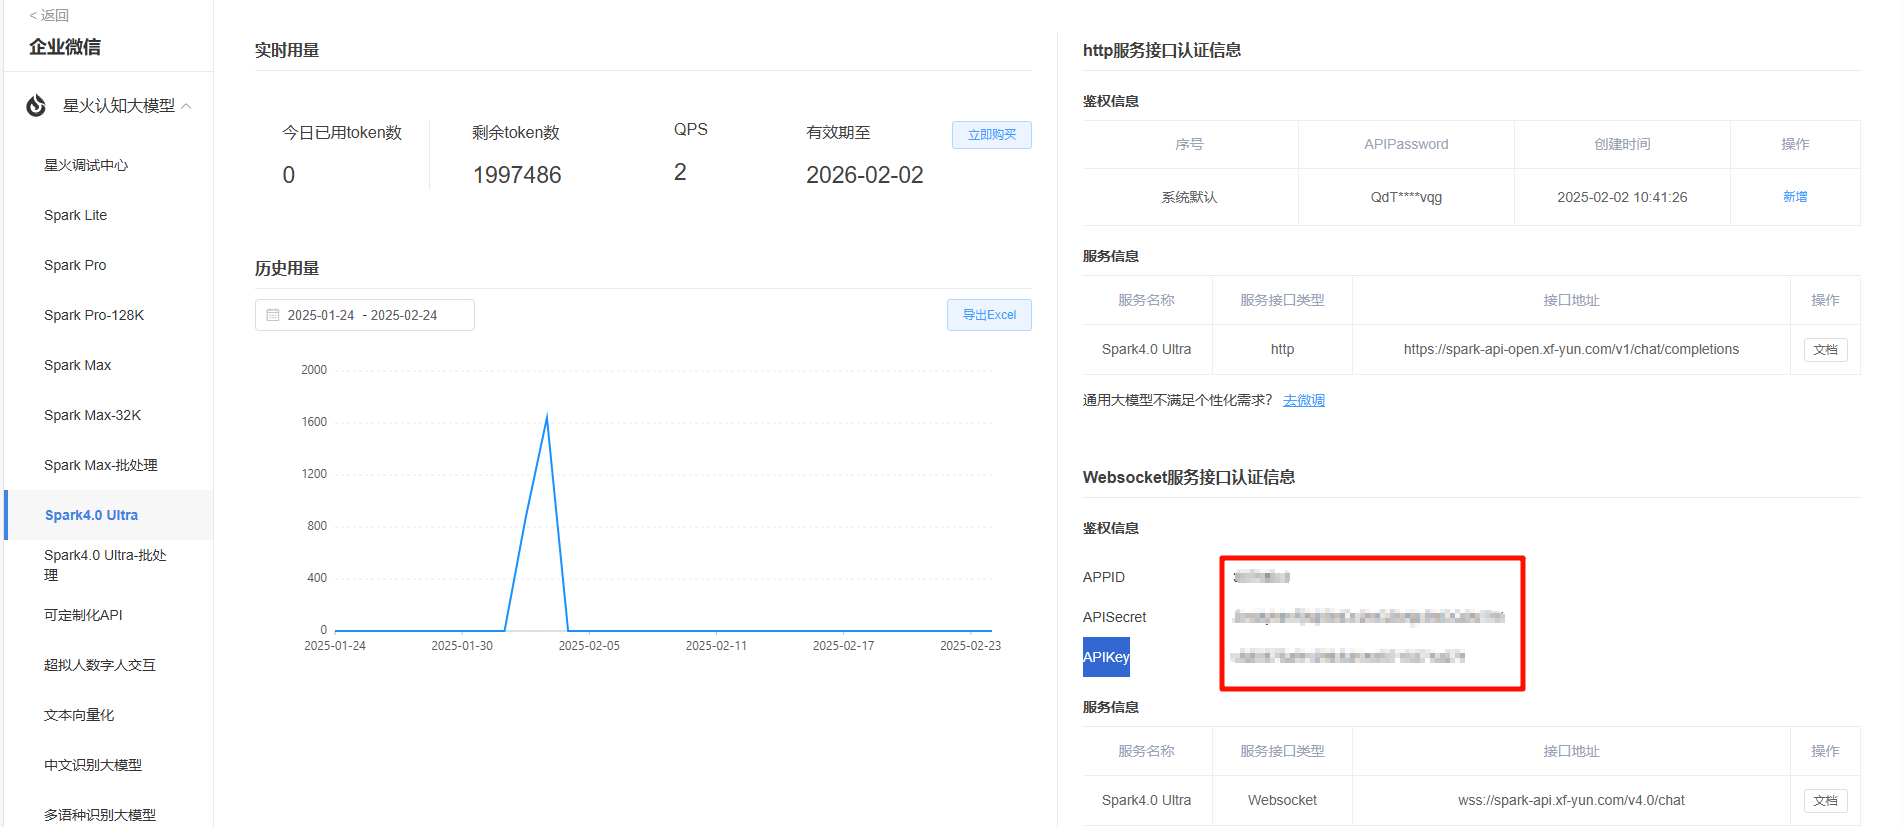Viewport: 1904px width, 827px height.
Task: Select Spark Lite from sidebar
Action: point(75,215)
